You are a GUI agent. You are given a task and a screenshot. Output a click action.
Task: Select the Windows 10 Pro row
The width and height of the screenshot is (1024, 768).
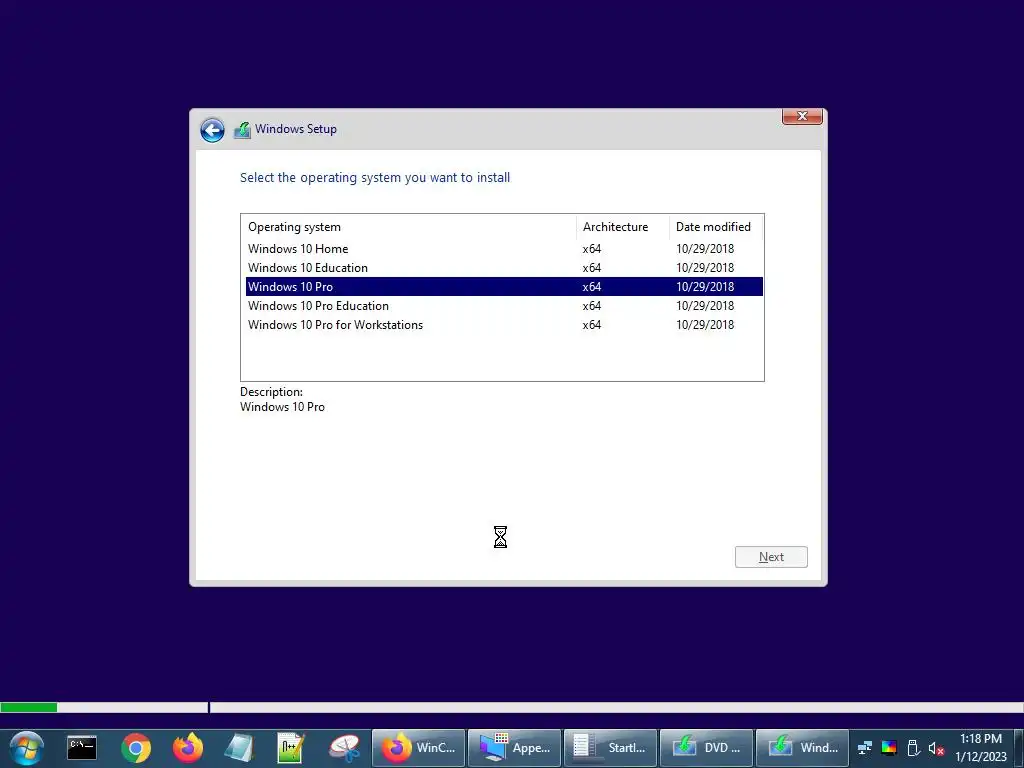point(504,287)
